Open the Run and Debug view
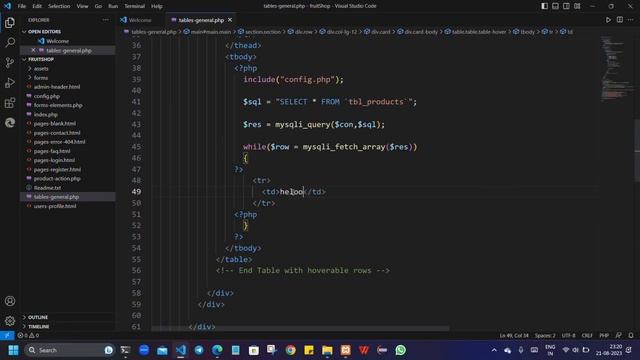 point(10,82)
